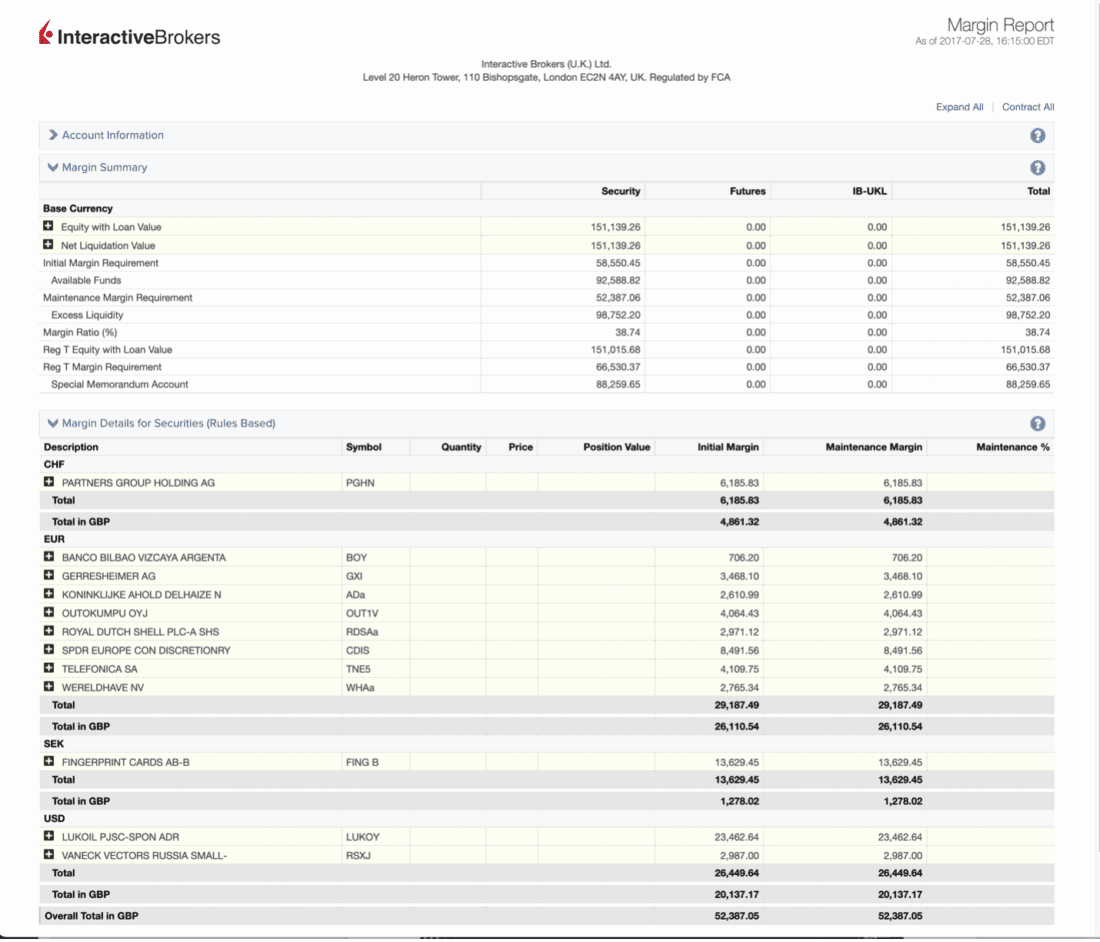Expand OUTOKUMPU OYJ row
The height and width of the screenshot is (942, 1100).
48,612
